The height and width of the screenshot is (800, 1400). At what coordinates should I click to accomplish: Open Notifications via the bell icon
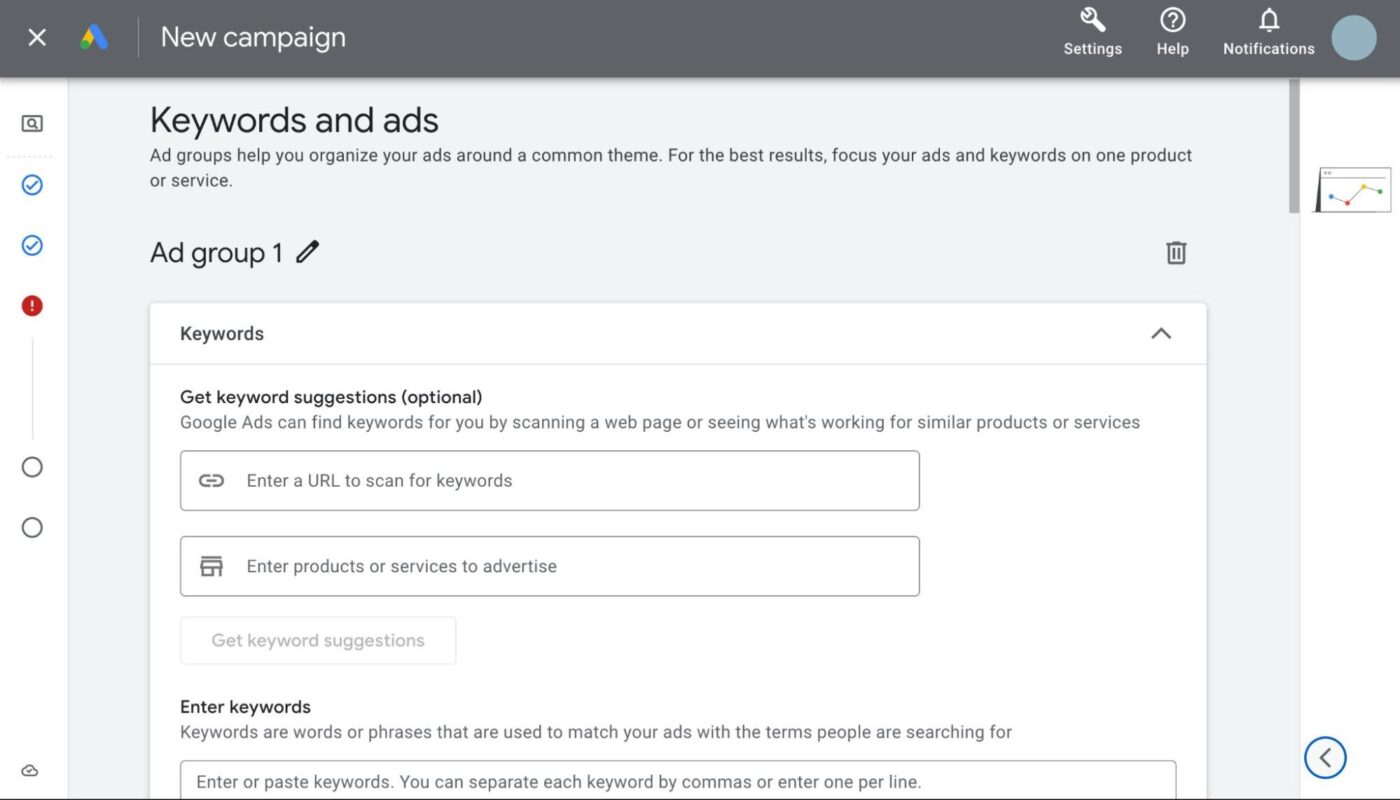tap(1268, 20)
